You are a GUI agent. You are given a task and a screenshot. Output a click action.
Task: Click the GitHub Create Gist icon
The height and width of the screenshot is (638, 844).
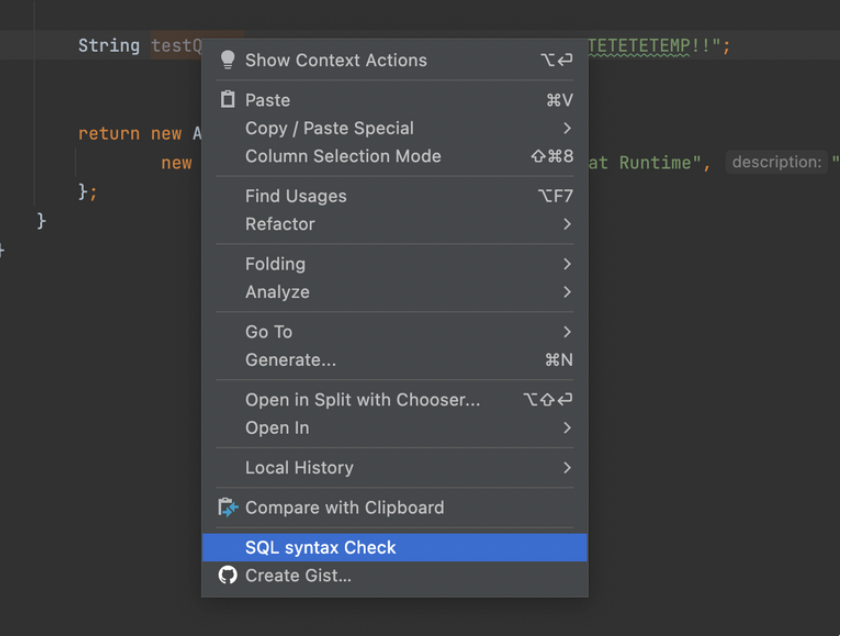pos(228,576)
